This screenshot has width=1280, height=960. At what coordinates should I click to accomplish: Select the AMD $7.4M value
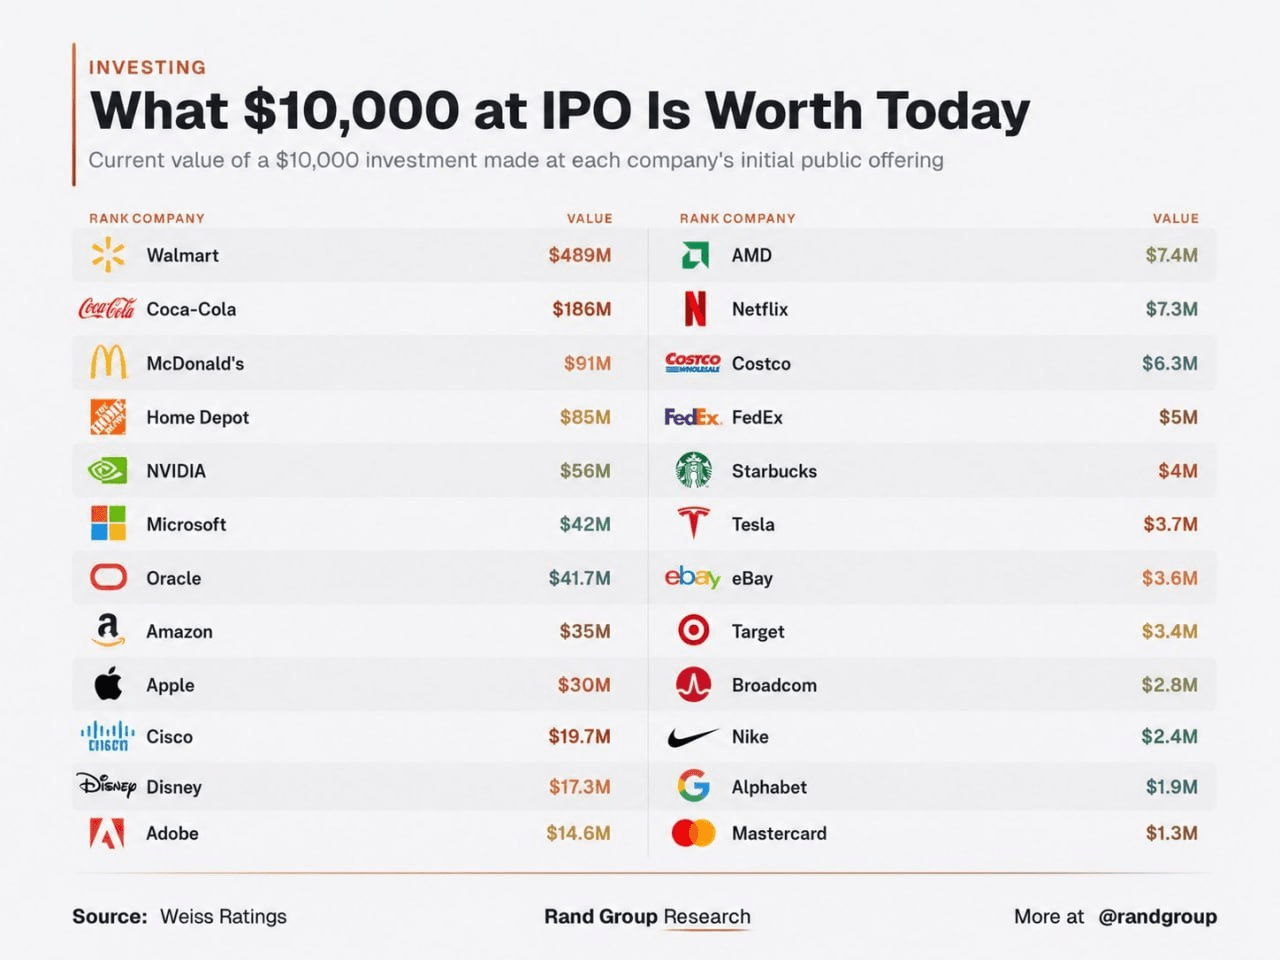tap(1171, 255)
